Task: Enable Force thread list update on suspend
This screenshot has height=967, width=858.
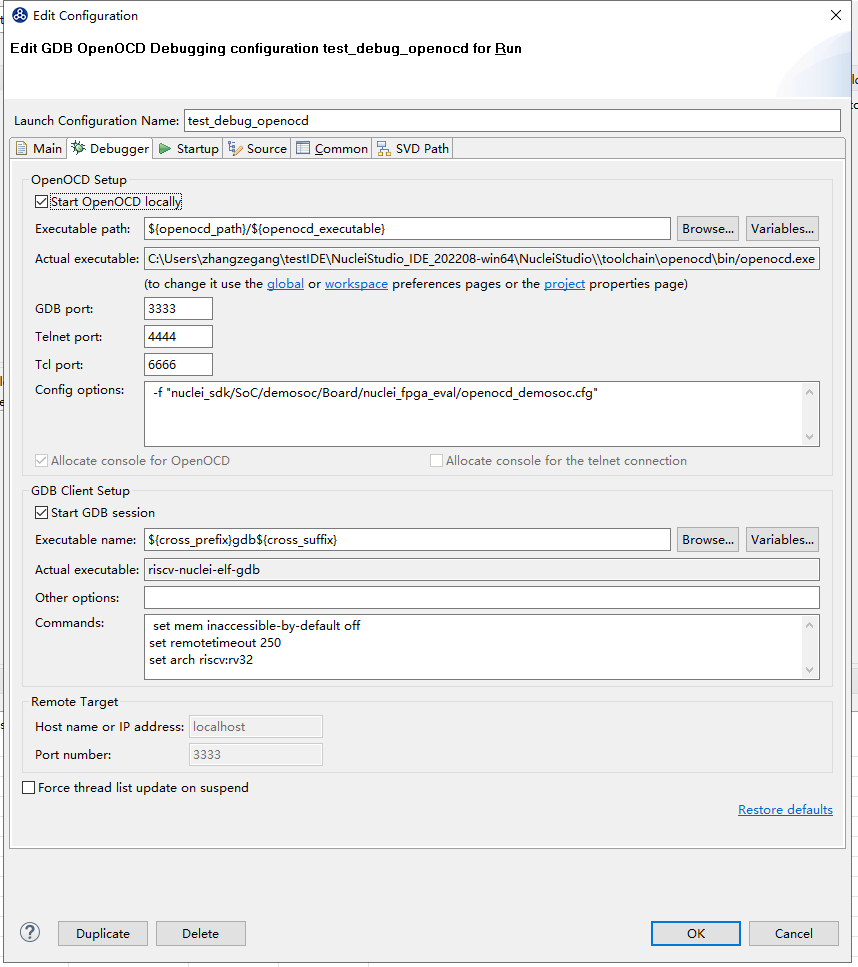Action: (x=29, y=788)
